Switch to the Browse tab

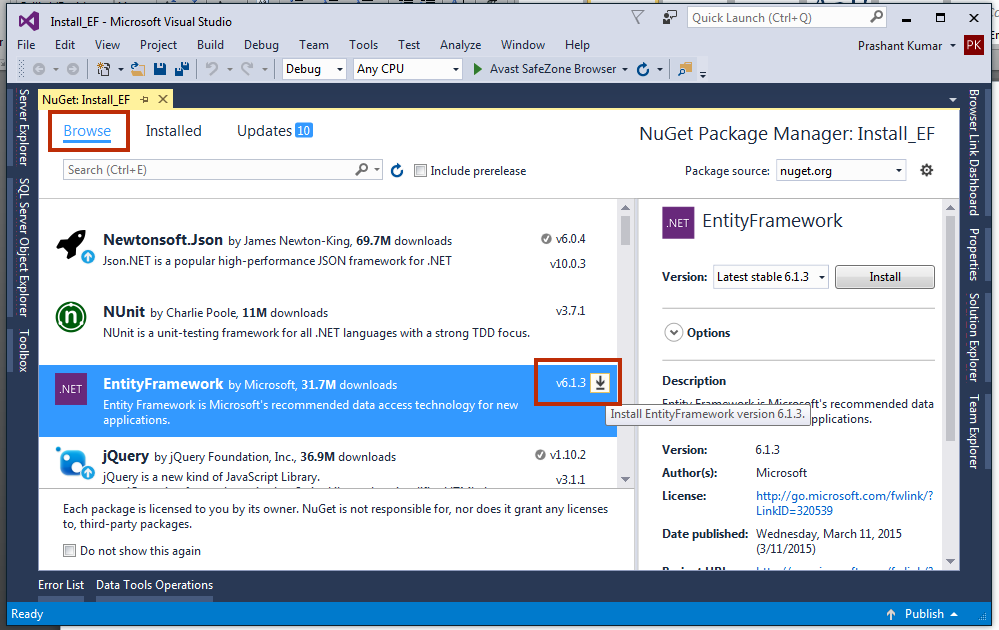click(87, 131)
